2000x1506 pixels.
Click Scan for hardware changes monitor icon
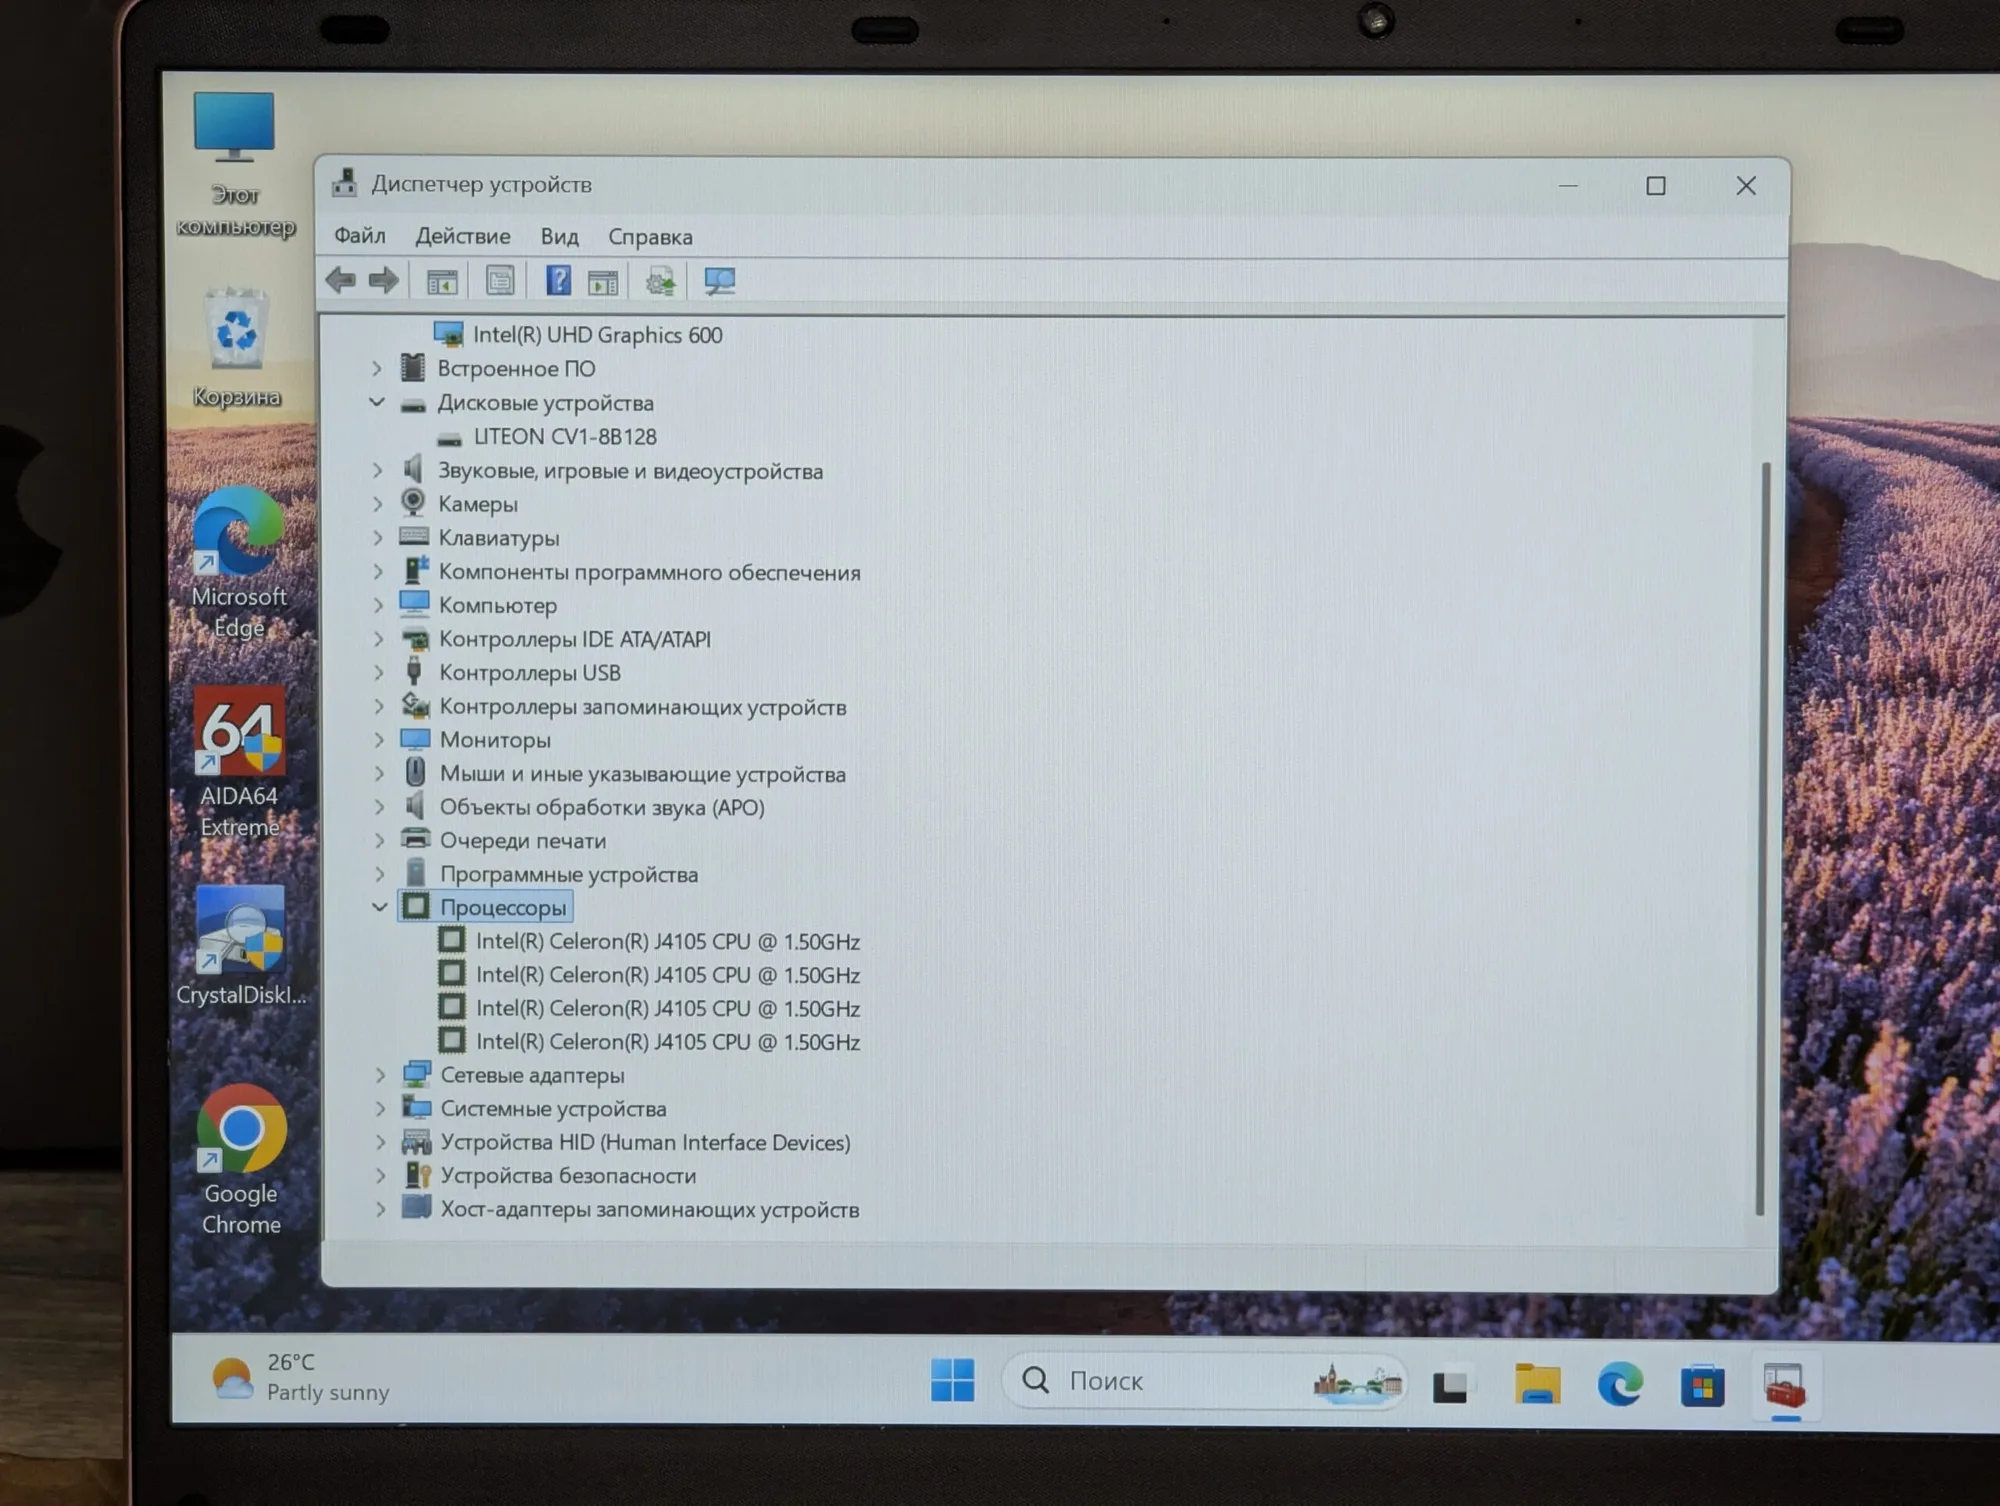719,282
